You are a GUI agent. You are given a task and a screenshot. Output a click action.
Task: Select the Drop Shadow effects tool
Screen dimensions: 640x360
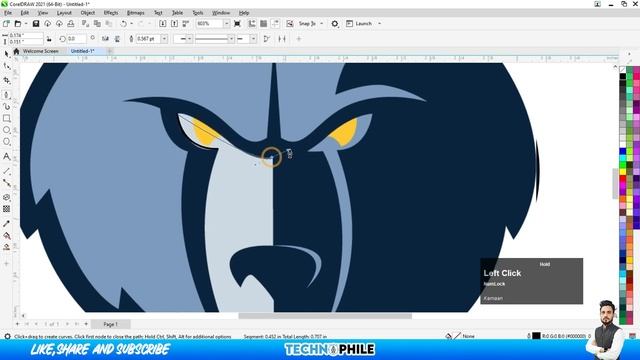click(x=7, y=197)
